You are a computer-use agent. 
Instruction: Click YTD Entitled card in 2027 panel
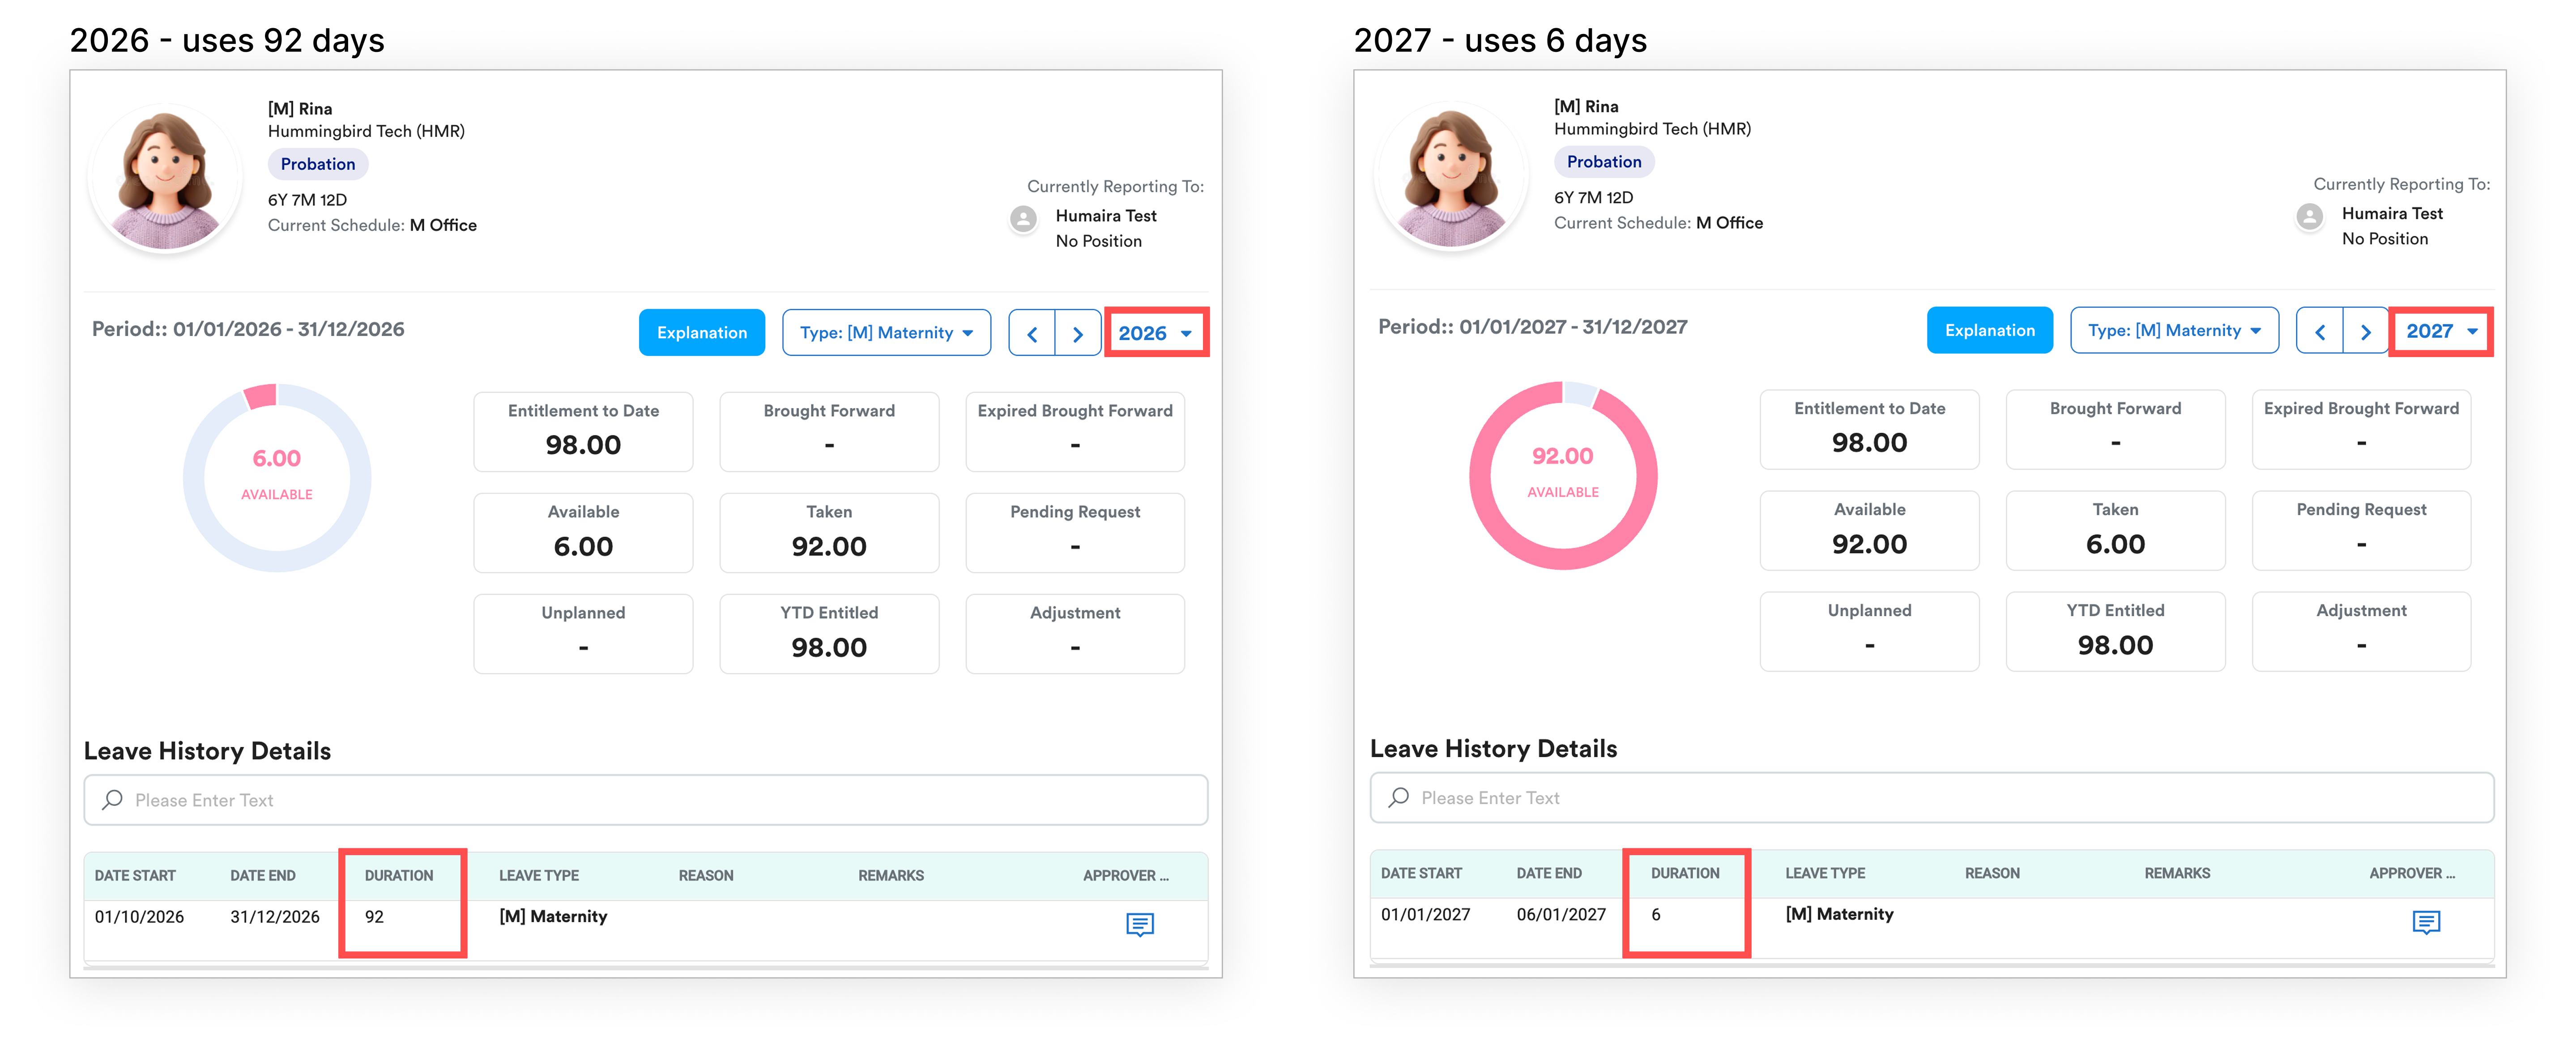pyautogui.click(x=2115, y=632)
